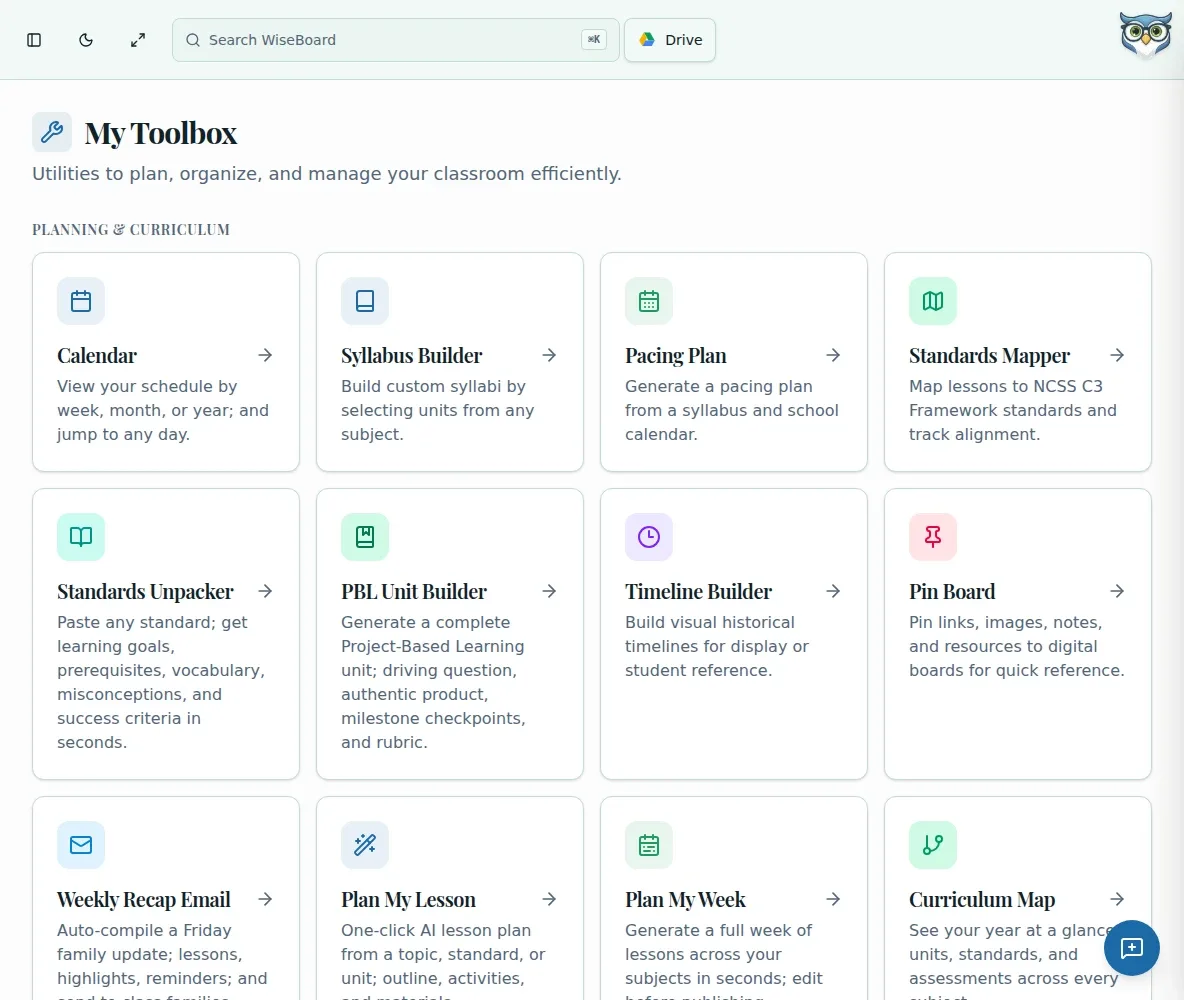Click the arrow next to Timeline Builder

point(833,591)
